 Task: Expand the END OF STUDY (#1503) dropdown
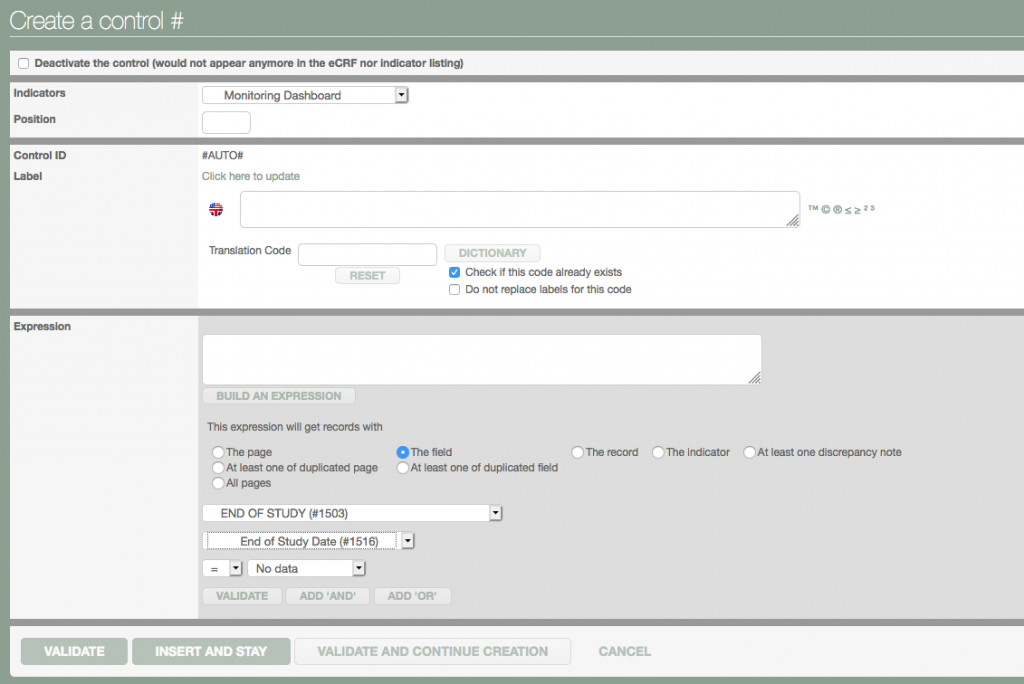pyautogui.click(x=495, y=513)
